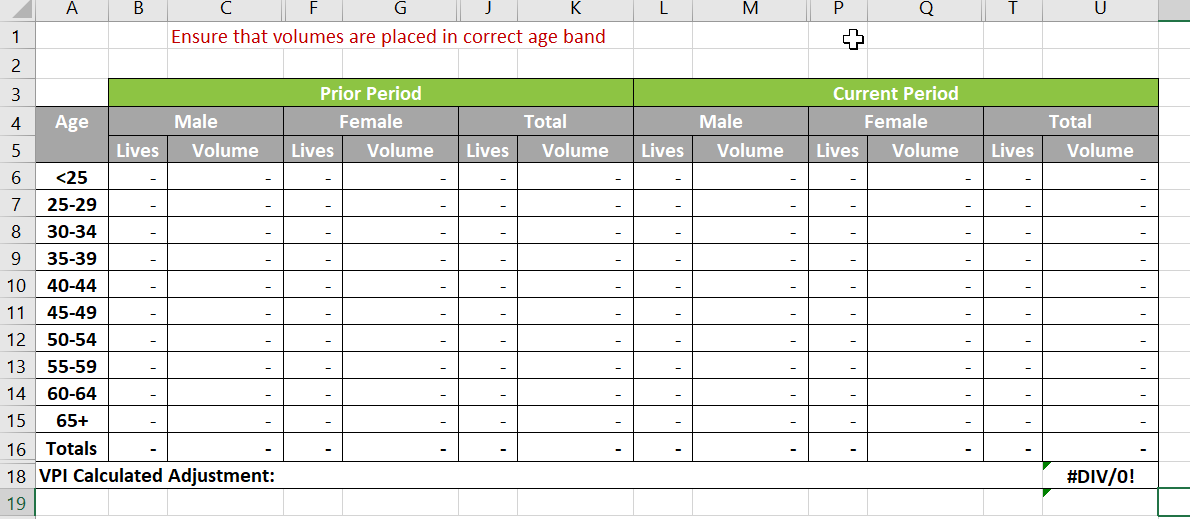
Task: Select column header U
Action: (1100, 10)
